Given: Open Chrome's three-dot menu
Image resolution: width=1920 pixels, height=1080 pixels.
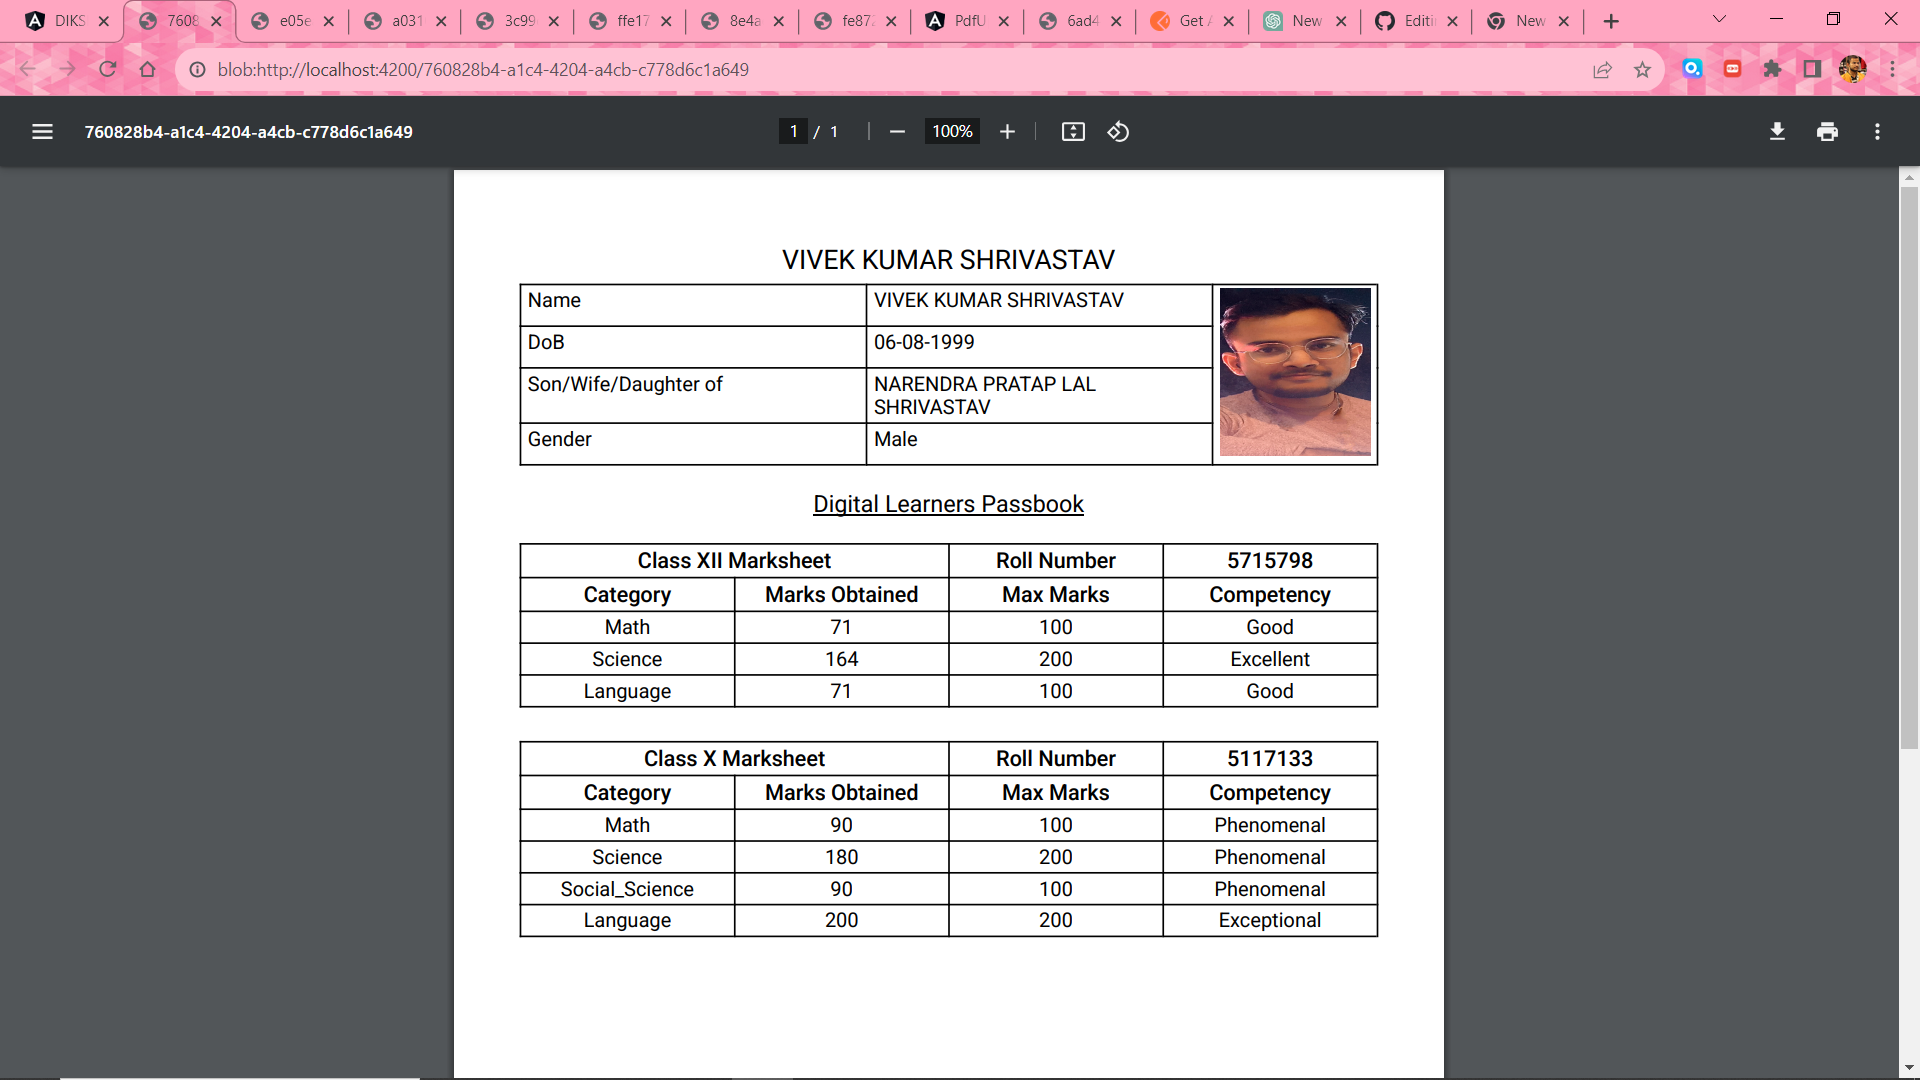Looking at the screenshot, I should pos(1892,69).
